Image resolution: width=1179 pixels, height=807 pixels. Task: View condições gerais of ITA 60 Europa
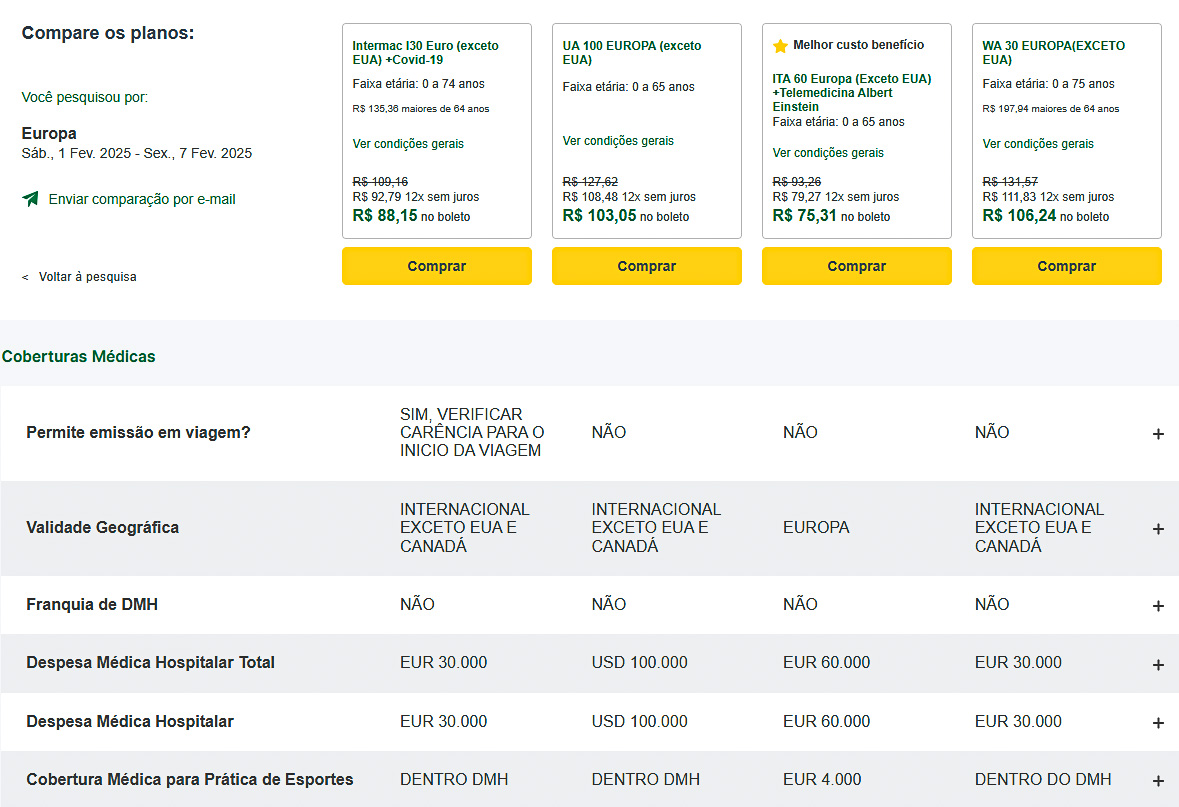click(828, 153)
